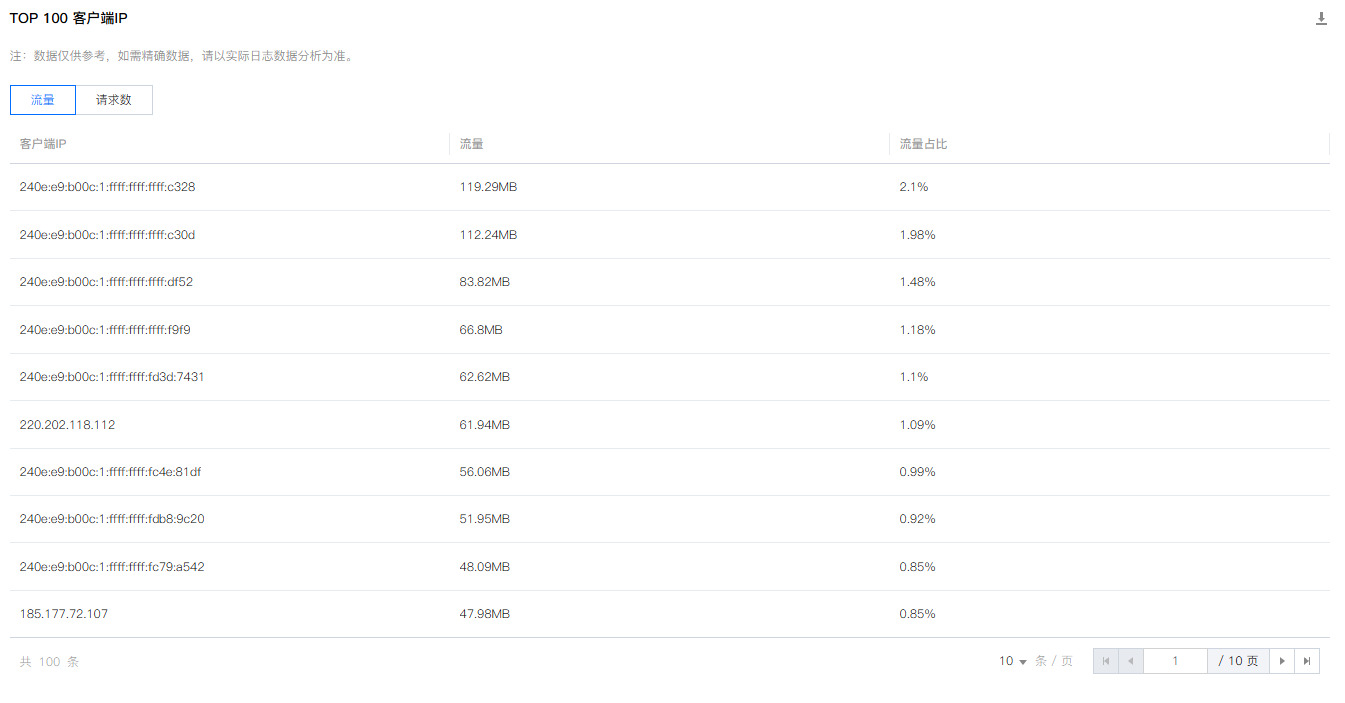The width and height of the screenshot is (1345, 703).
Task: Open the 10 条/页 page size dropdown
Action: [1013, 661]
